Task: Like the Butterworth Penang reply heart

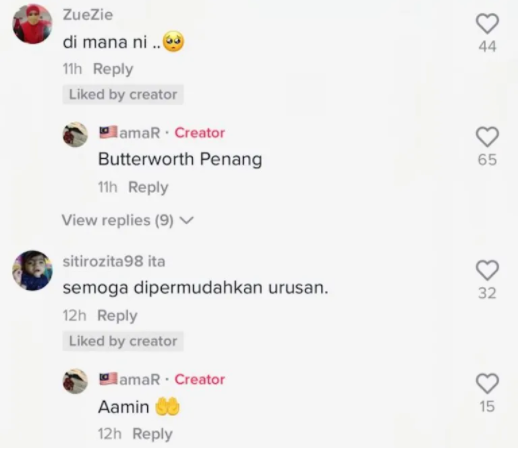Action: [x=487, y=137]
